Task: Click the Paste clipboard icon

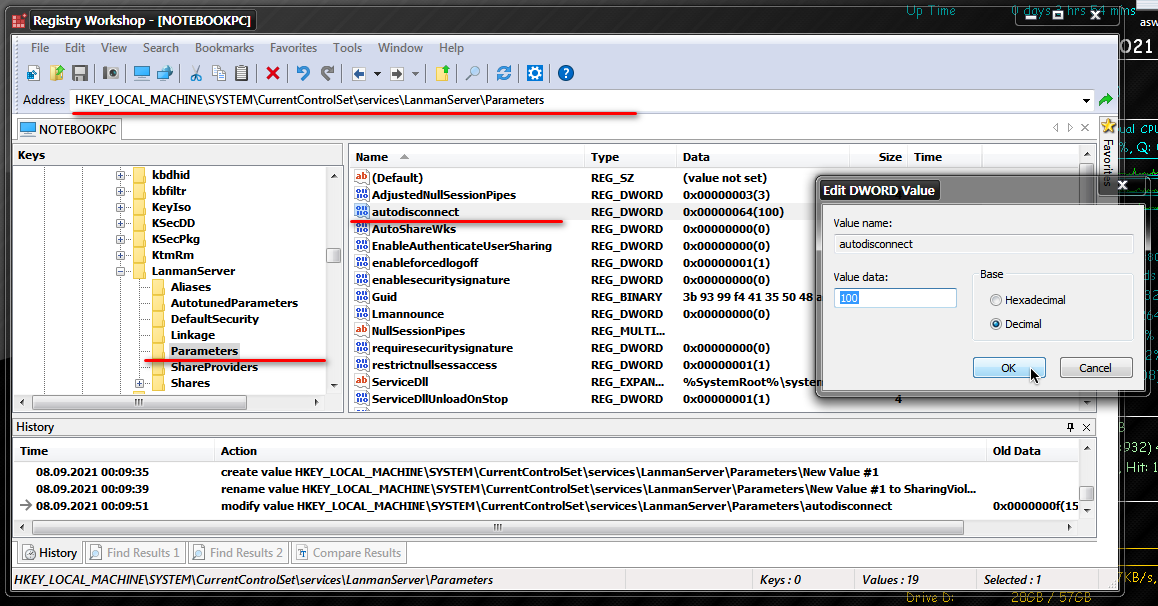Action: 241,73
